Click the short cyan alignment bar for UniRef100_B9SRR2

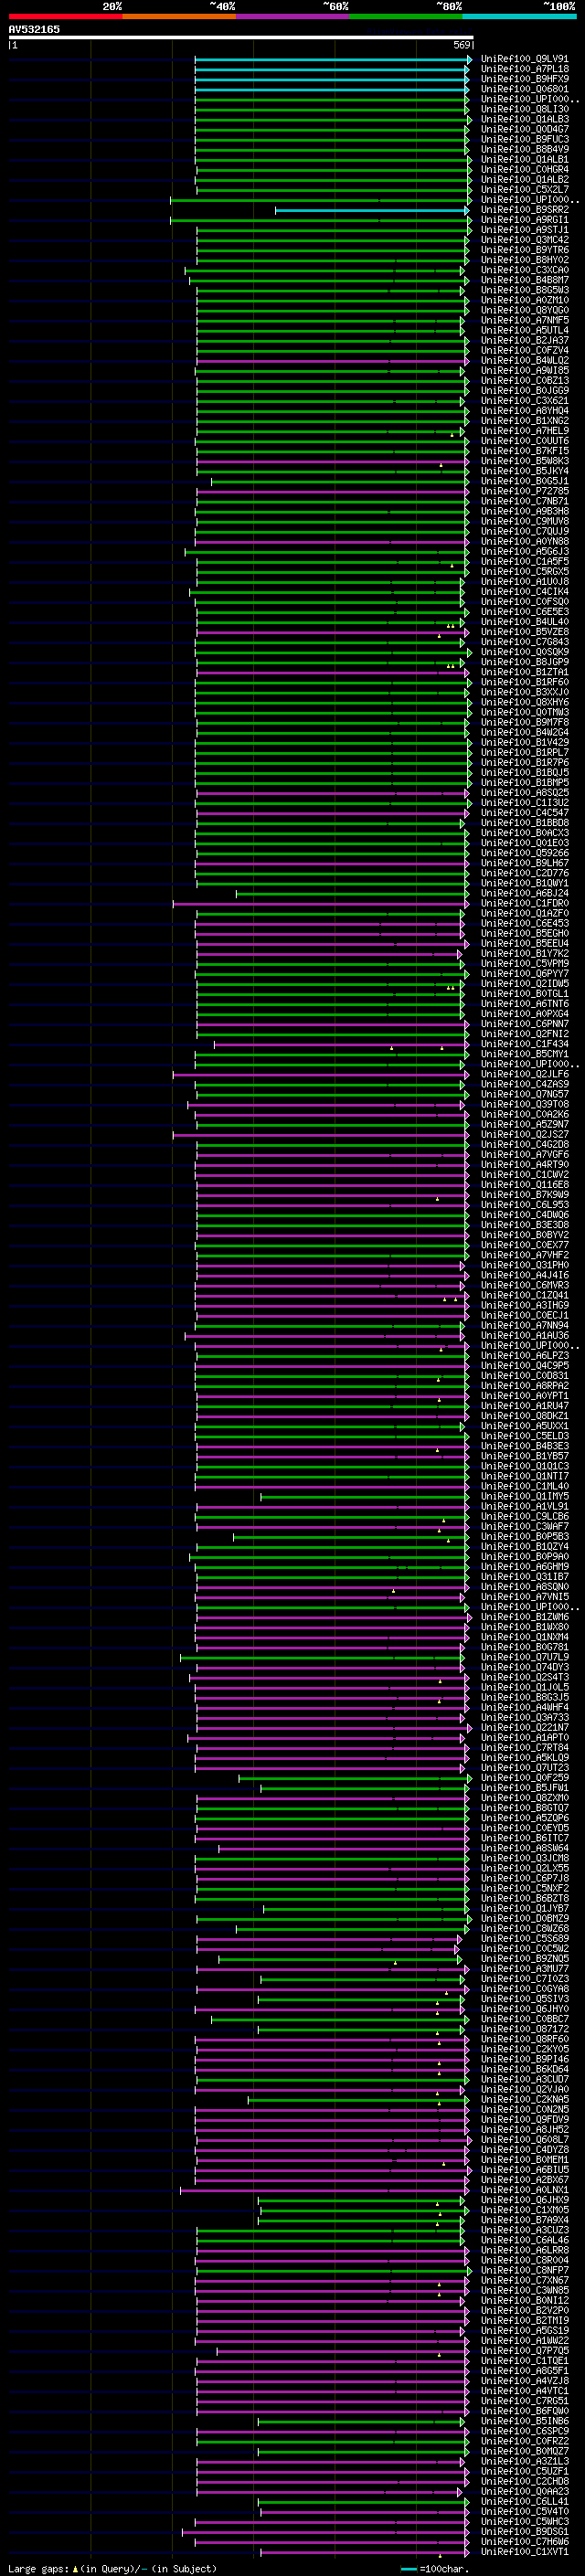(371, 210)
